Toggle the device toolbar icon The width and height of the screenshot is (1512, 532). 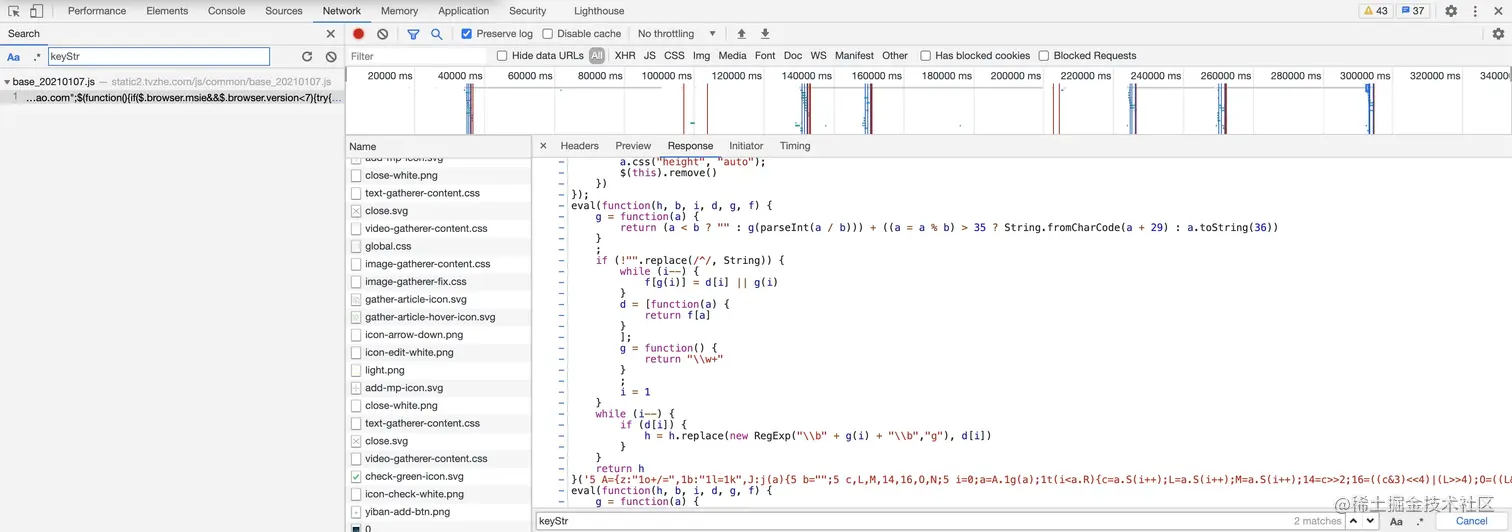click(36, 11)
